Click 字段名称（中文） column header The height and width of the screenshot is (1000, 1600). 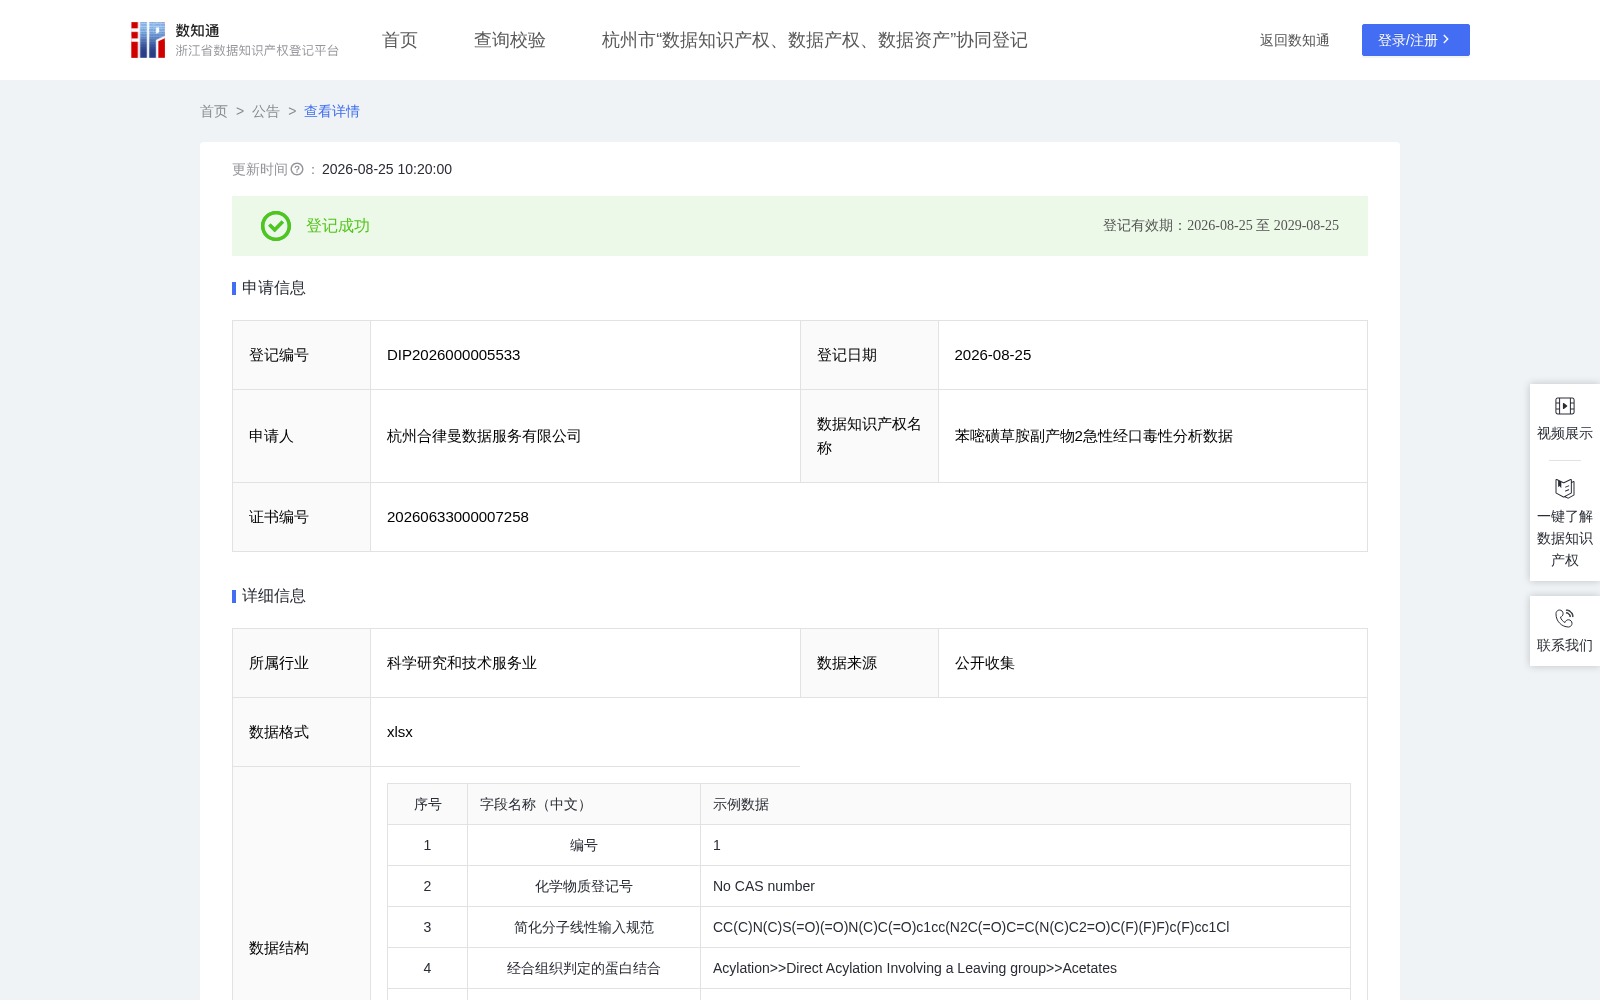click(584, 804)
